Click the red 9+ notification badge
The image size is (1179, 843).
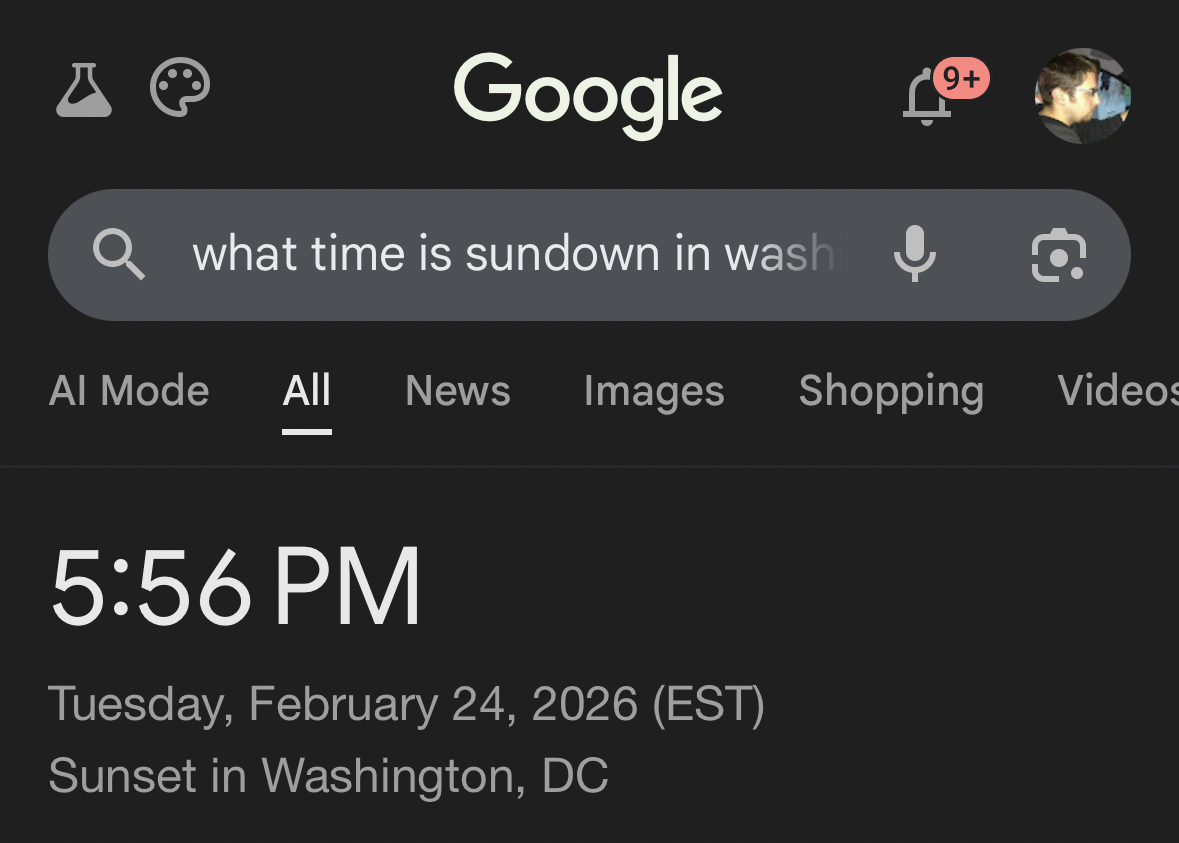point(961,78)
